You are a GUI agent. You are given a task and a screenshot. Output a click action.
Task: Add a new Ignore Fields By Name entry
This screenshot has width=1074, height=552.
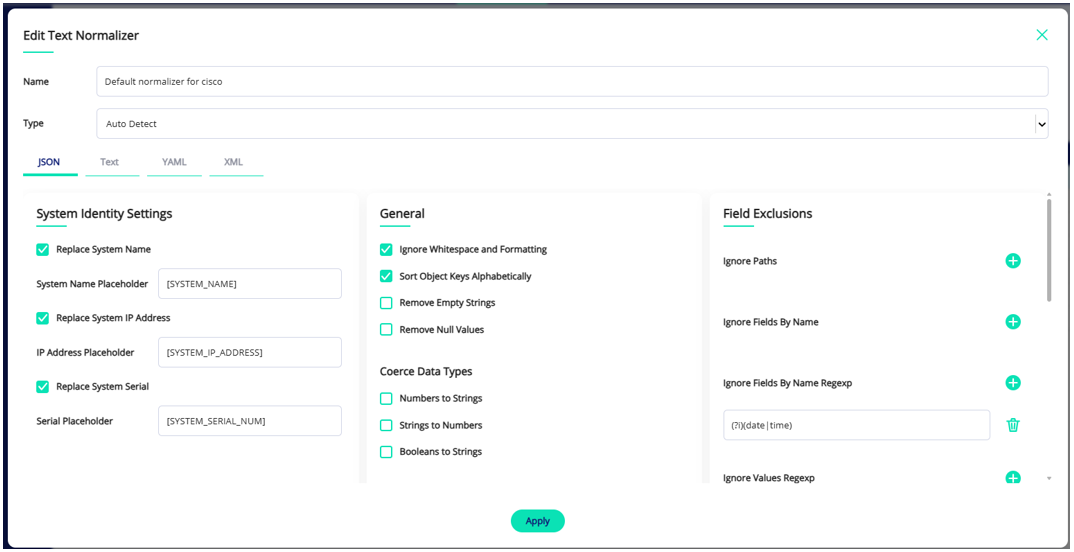[x=1013, y=322]
